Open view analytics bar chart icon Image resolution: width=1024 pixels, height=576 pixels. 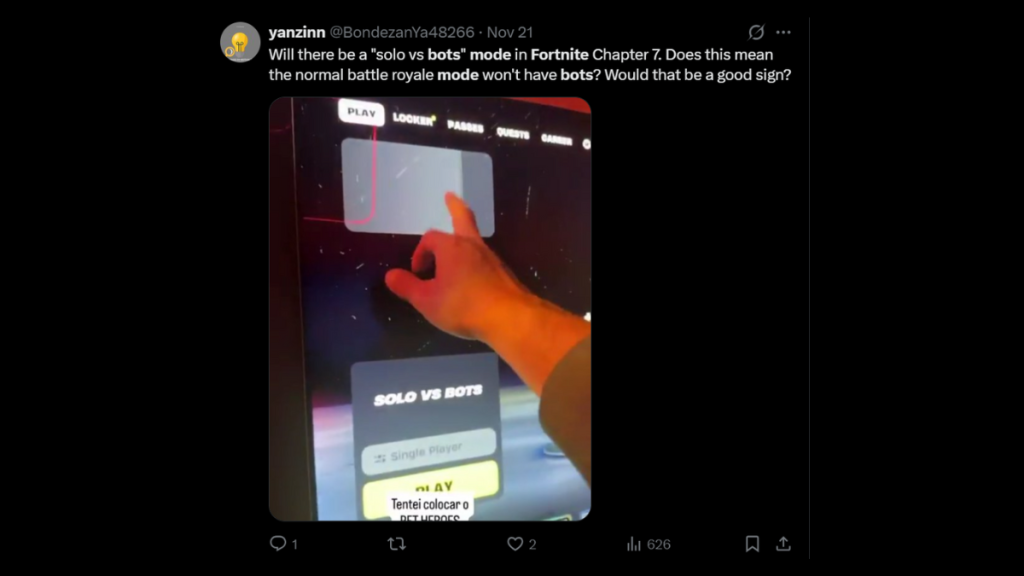[x=633, y=544]
